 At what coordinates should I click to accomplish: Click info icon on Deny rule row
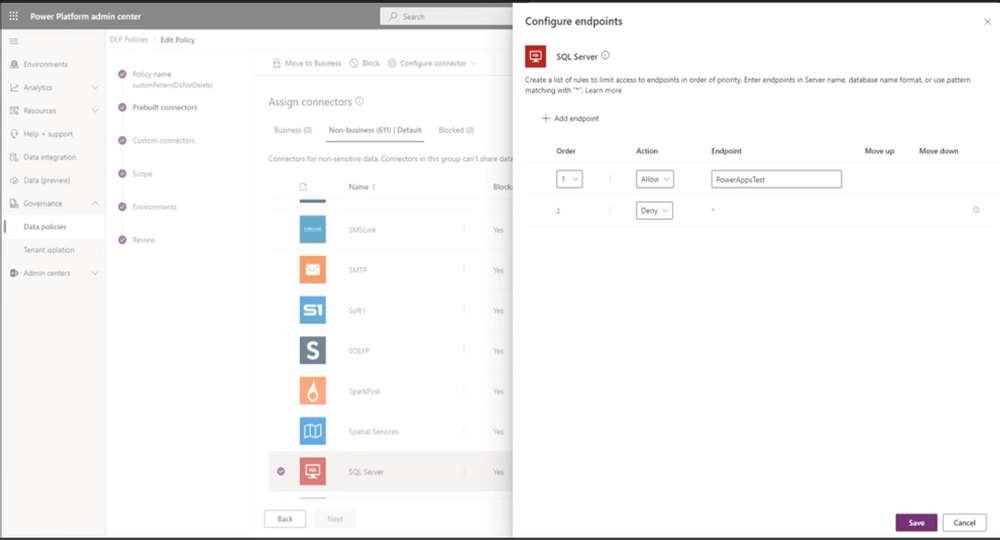pos(976,210)
